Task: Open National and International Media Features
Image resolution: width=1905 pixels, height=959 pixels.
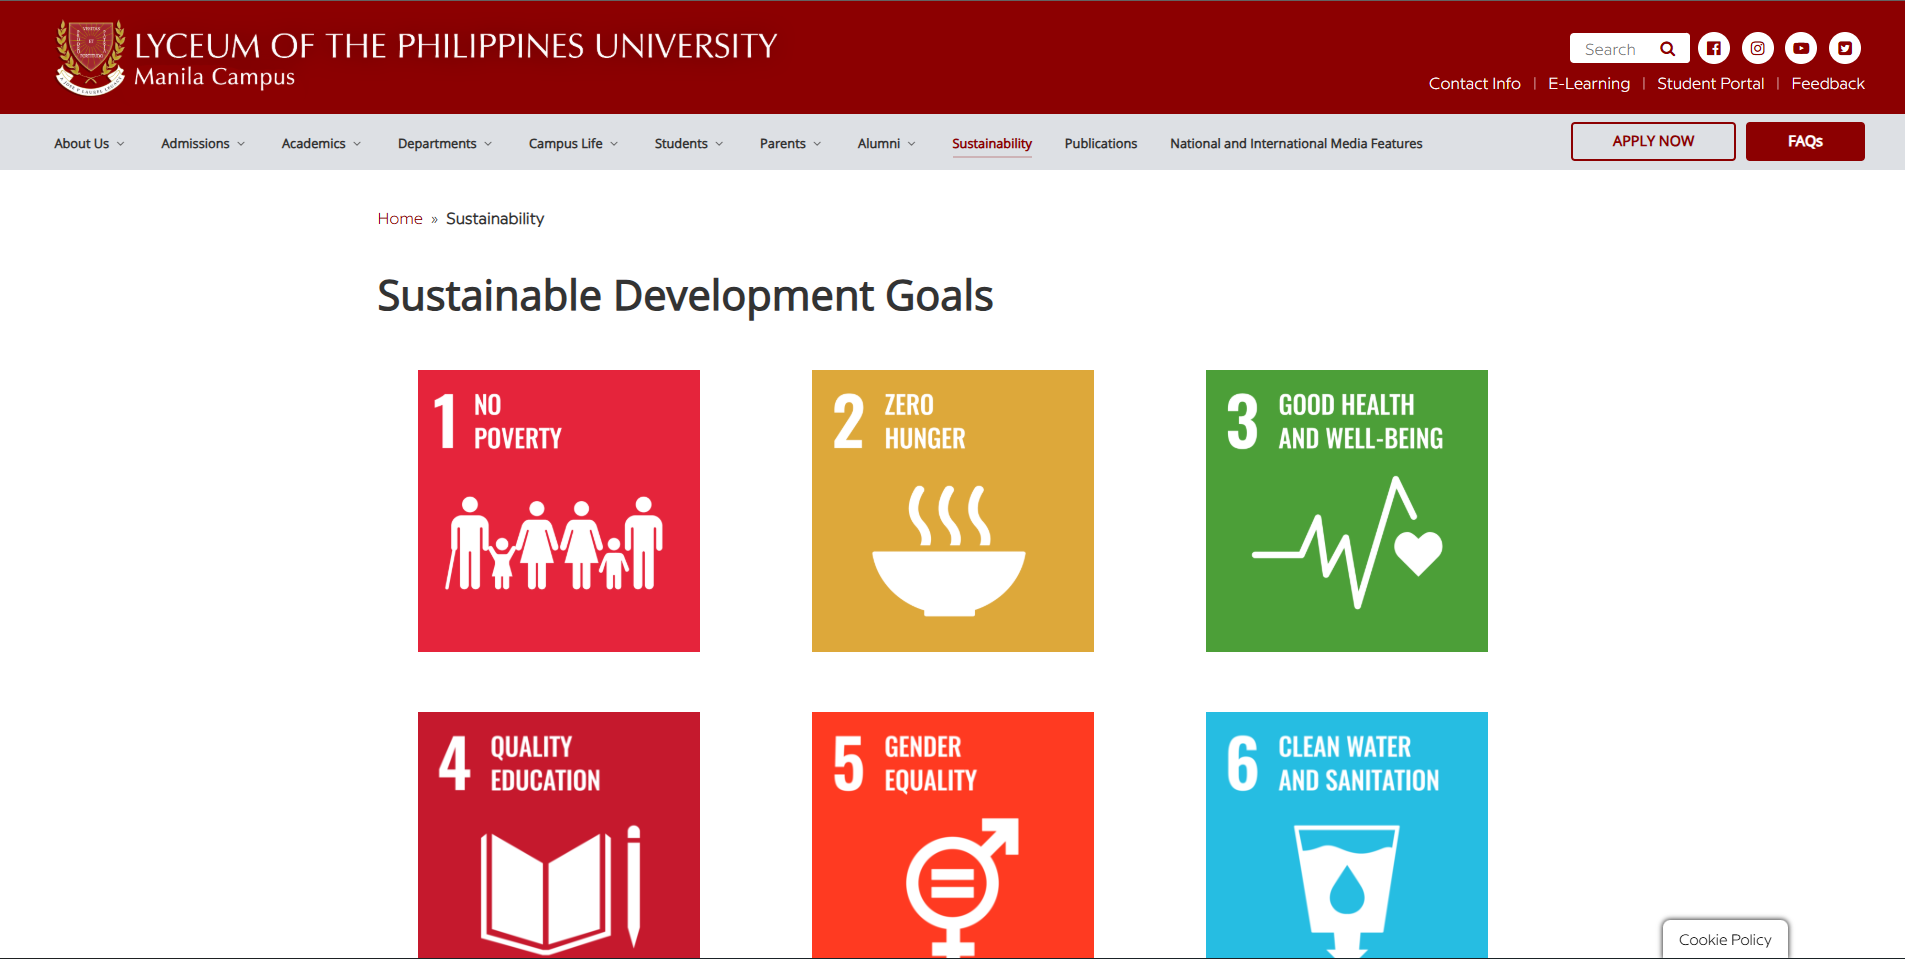Action: 1296,144
